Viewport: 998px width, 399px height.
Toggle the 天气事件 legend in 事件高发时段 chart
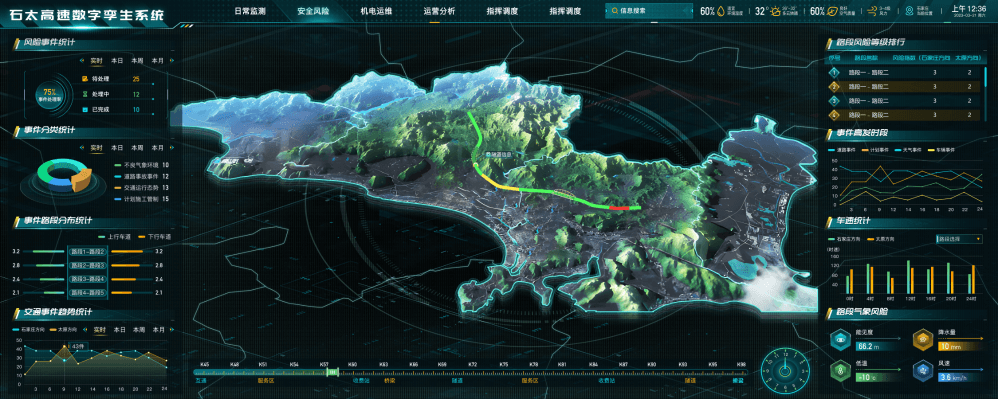(x=908, y=150)
